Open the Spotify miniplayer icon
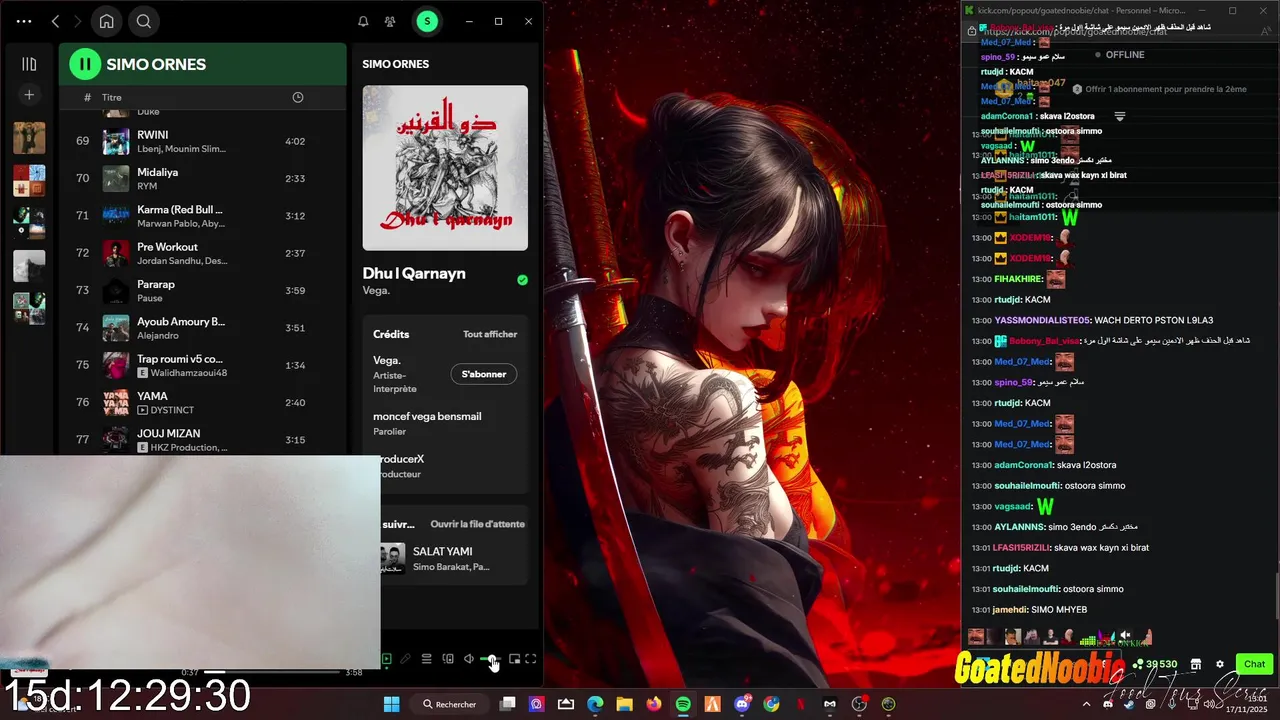Viewport: 1280px width, 720px height. tap(514, 659)
